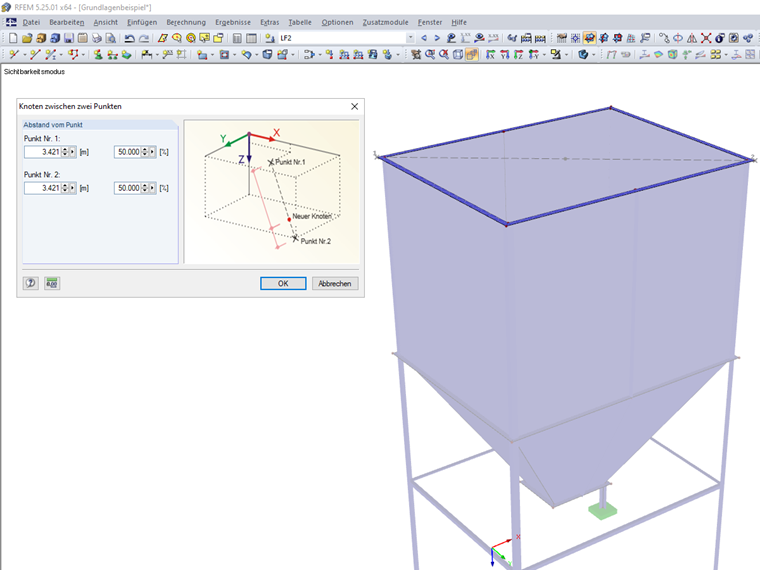This screenshot has width=760, height=570.
Task: Click the Print icon in toolbar
Action: pyautogui.click(x=97, y=38)
